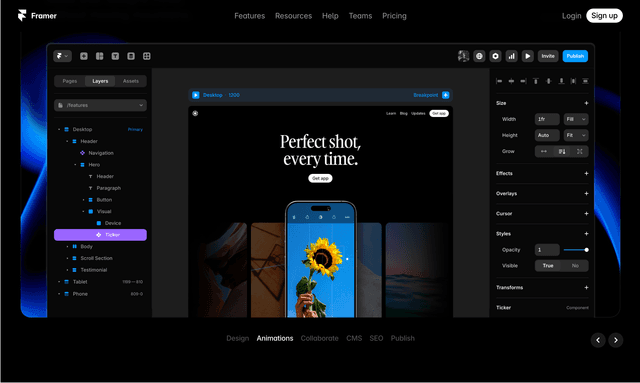Open the Features menu in the site header
The image size is (640, 383).
pyautogui.click(x=249, y=16)
